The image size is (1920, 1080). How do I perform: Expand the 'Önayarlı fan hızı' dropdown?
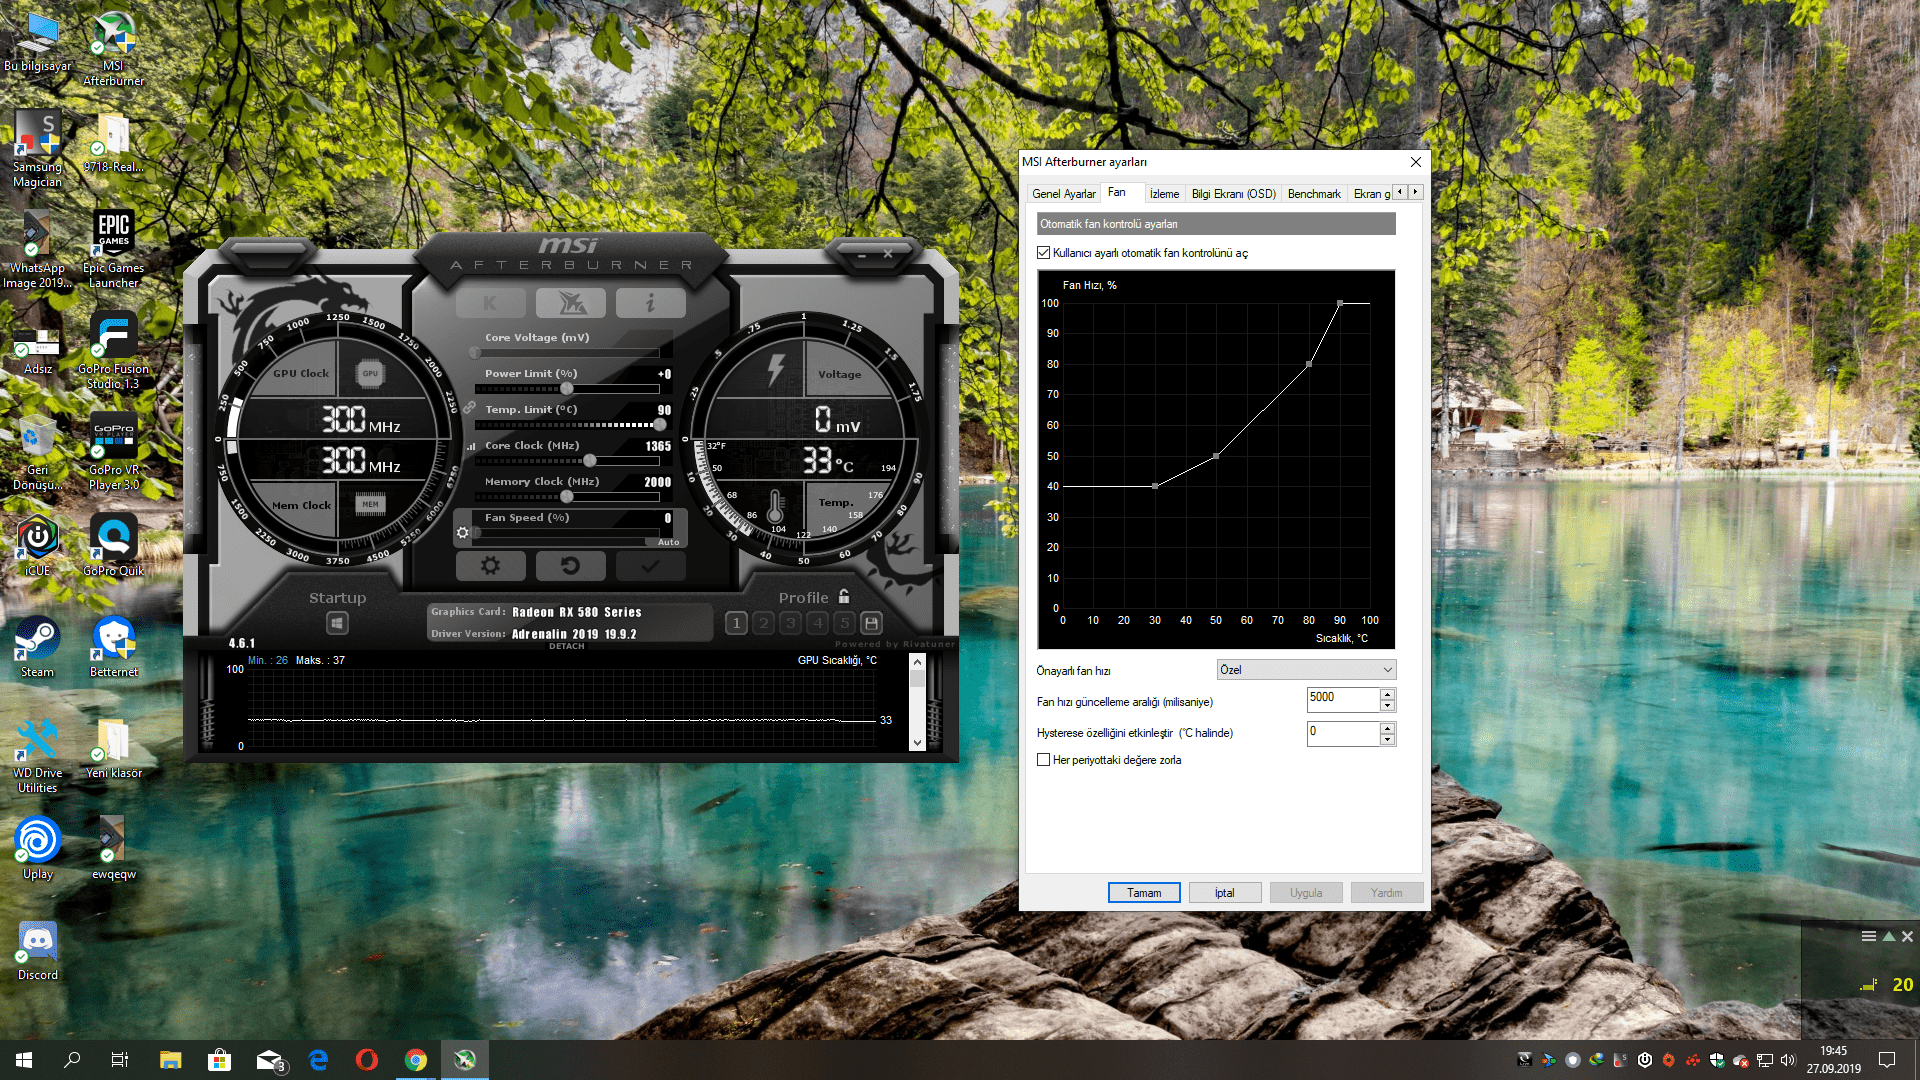point(1305,670)
